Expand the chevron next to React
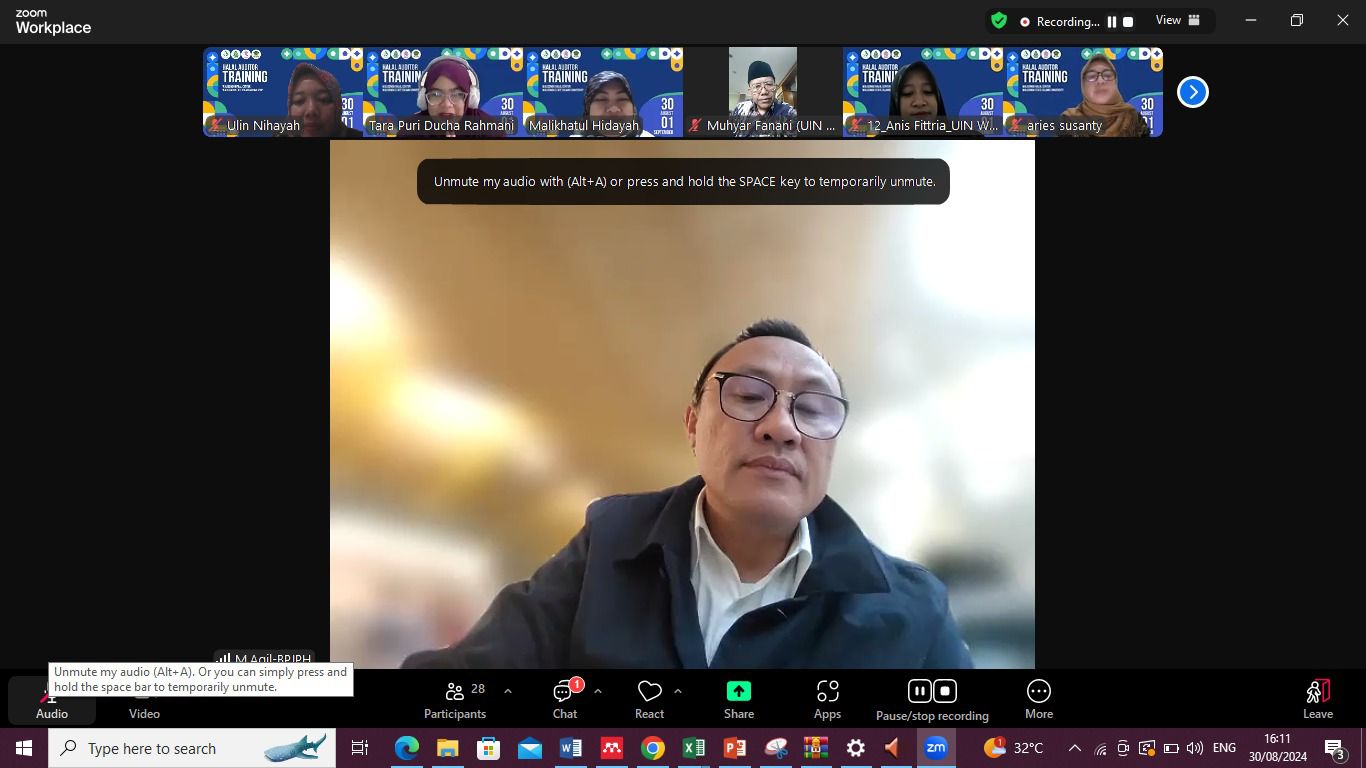 click(x=678, y=691)
